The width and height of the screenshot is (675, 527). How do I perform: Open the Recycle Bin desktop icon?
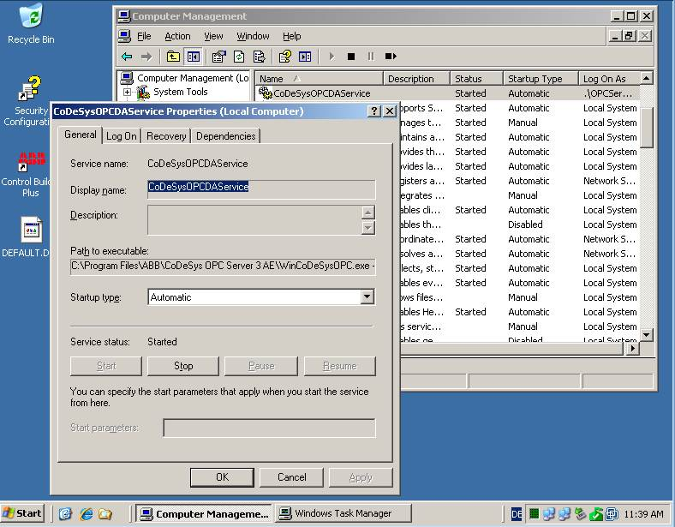pos(31,16)
